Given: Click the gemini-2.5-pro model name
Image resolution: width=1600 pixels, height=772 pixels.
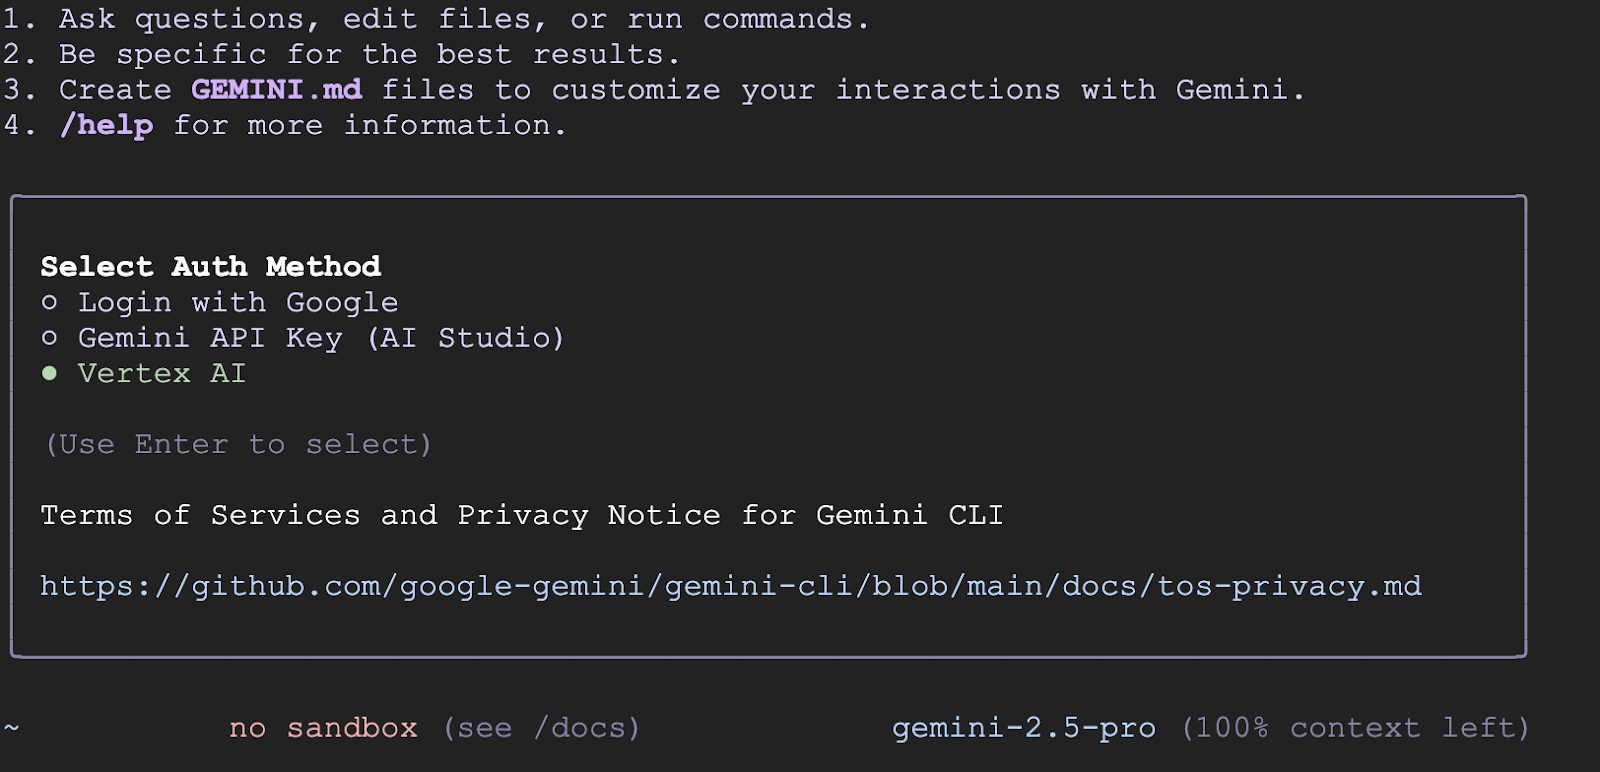Looking at the screenshot, I should click(x=1023, y=728).
